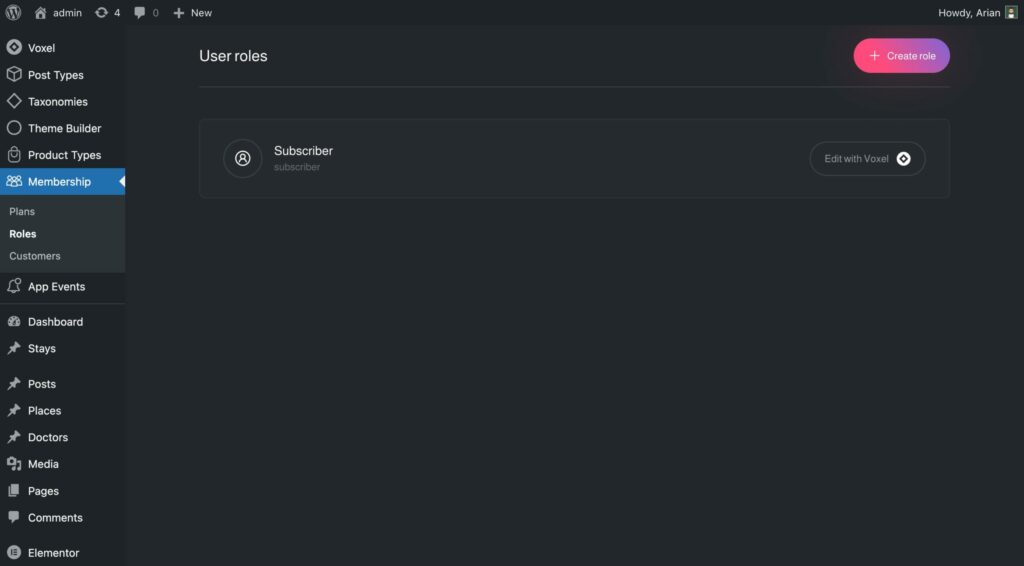The width and height of the screenshot is (1024, 566).
Task: Click the Voxel logo icon in sidebar
Action: point(14,48)
